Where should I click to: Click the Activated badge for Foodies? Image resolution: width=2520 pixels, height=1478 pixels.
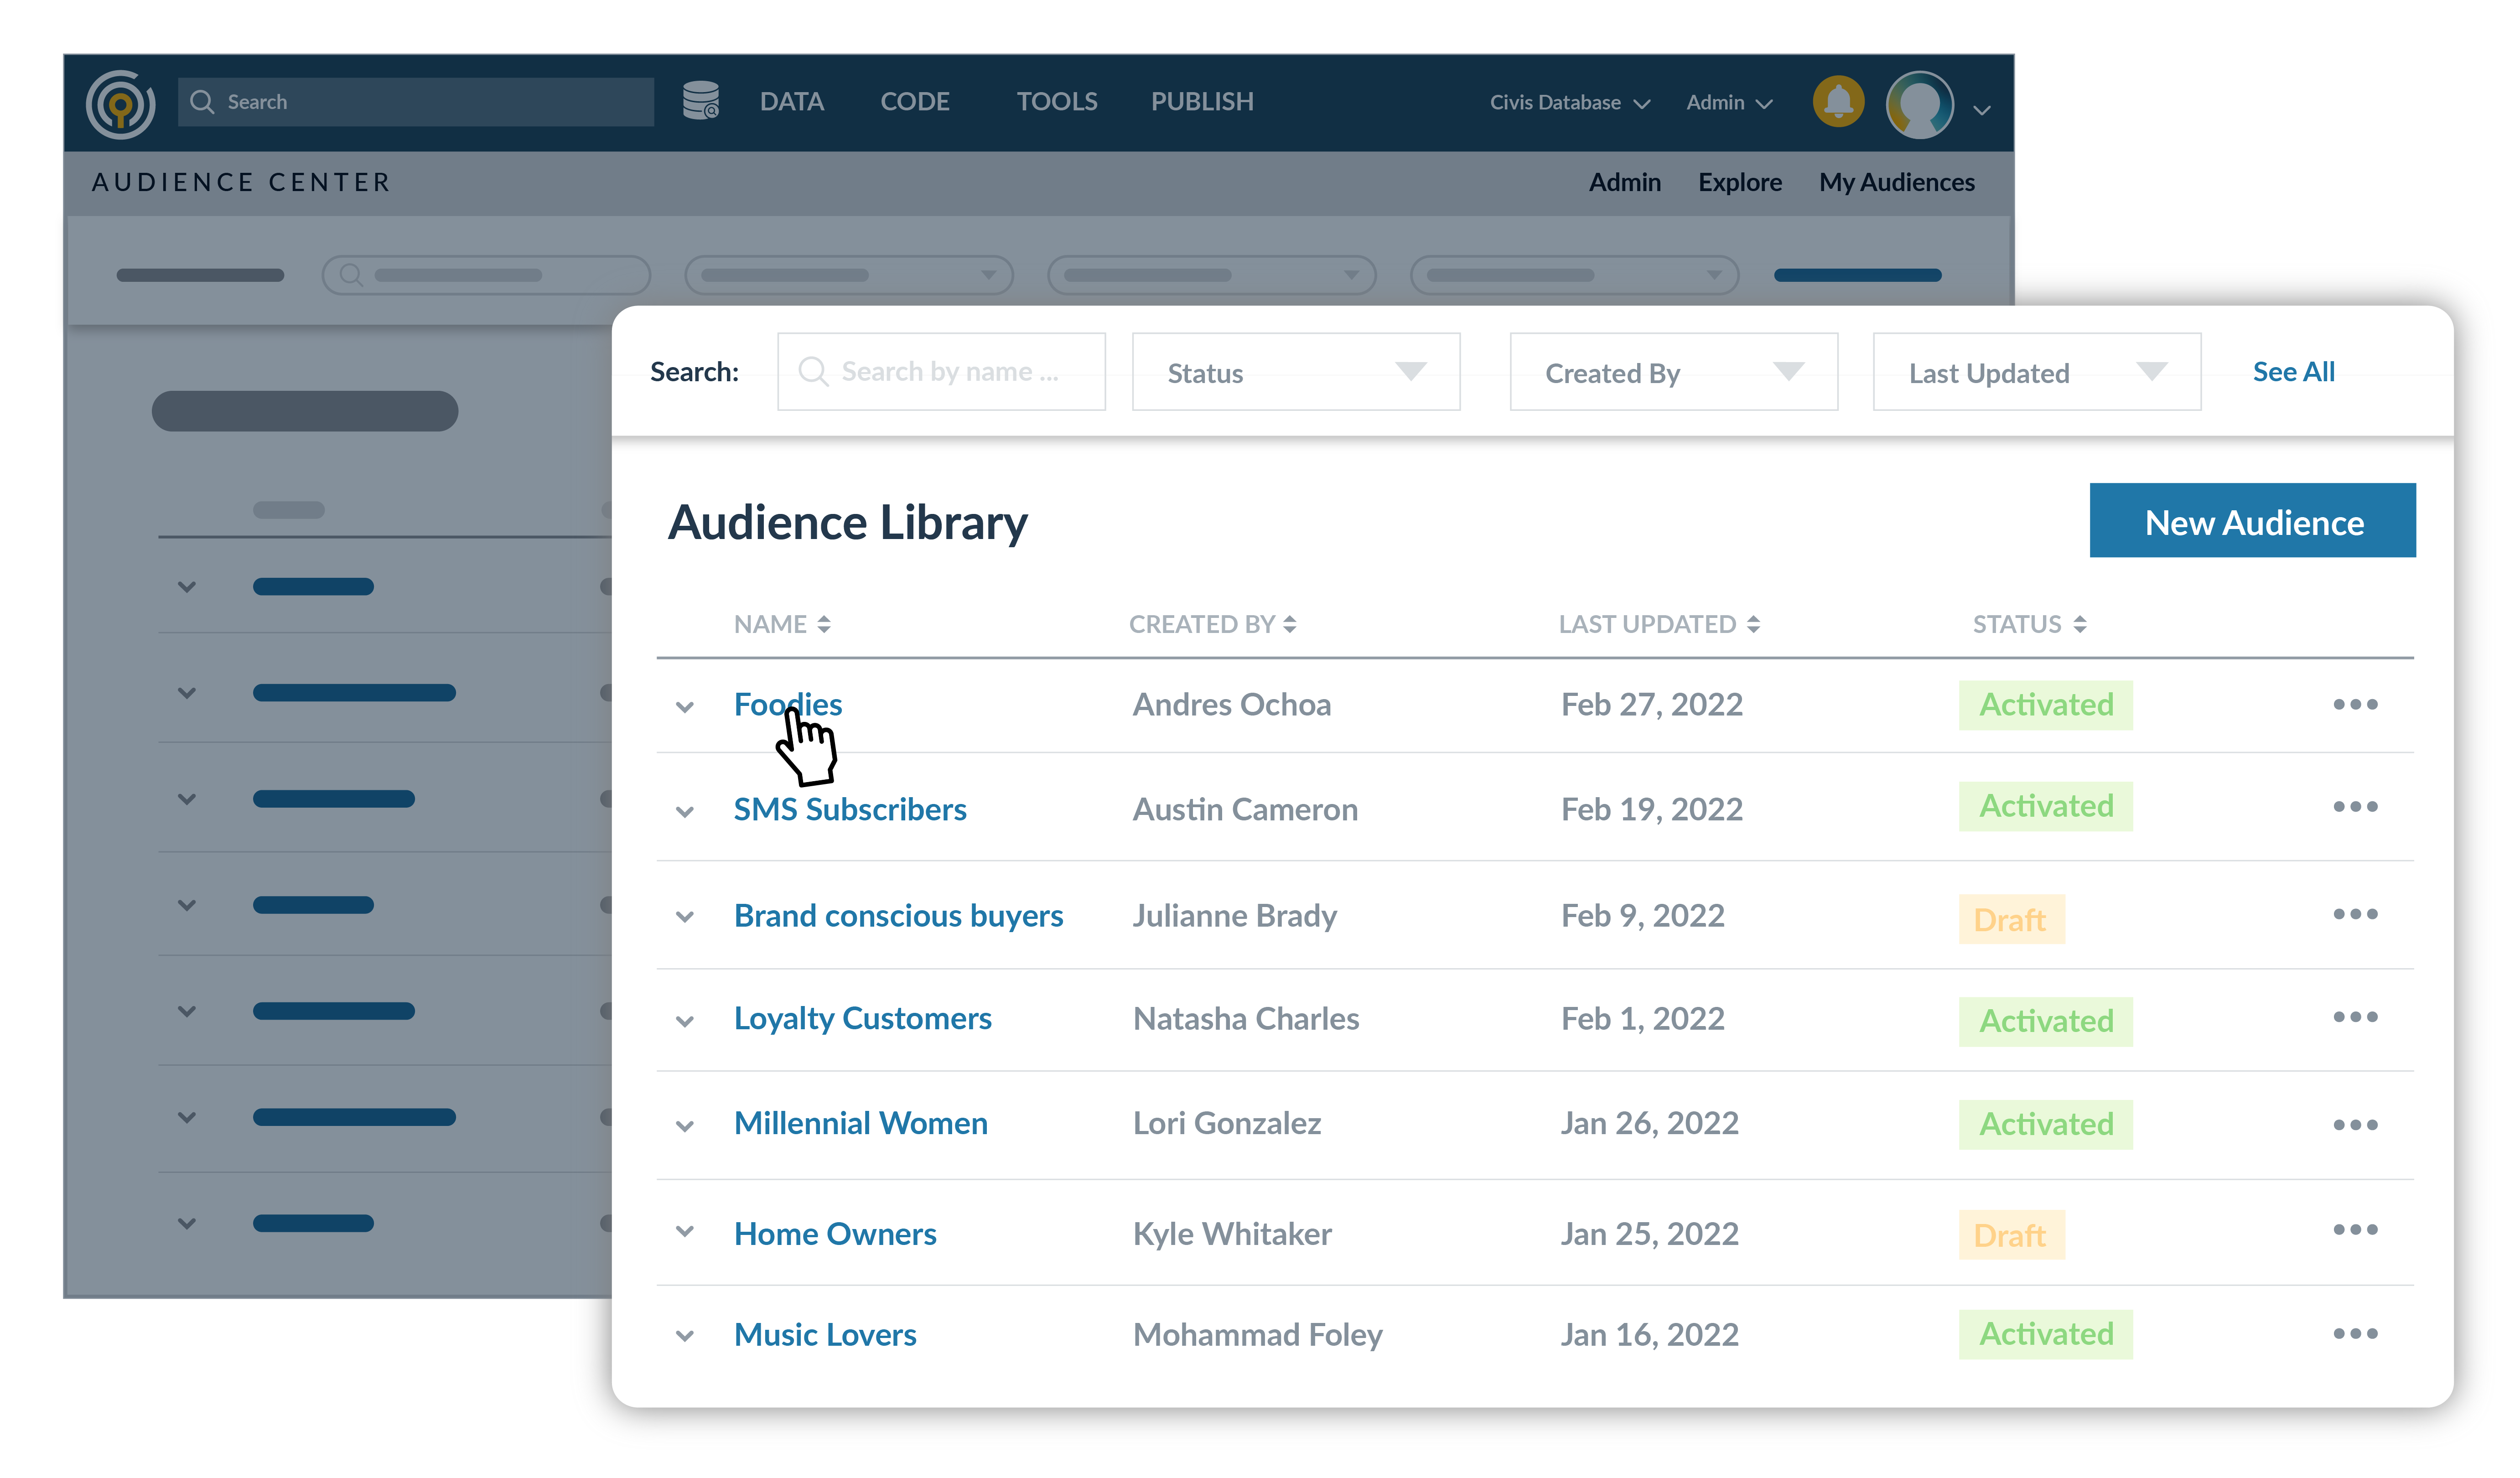tap(2046, 705)
